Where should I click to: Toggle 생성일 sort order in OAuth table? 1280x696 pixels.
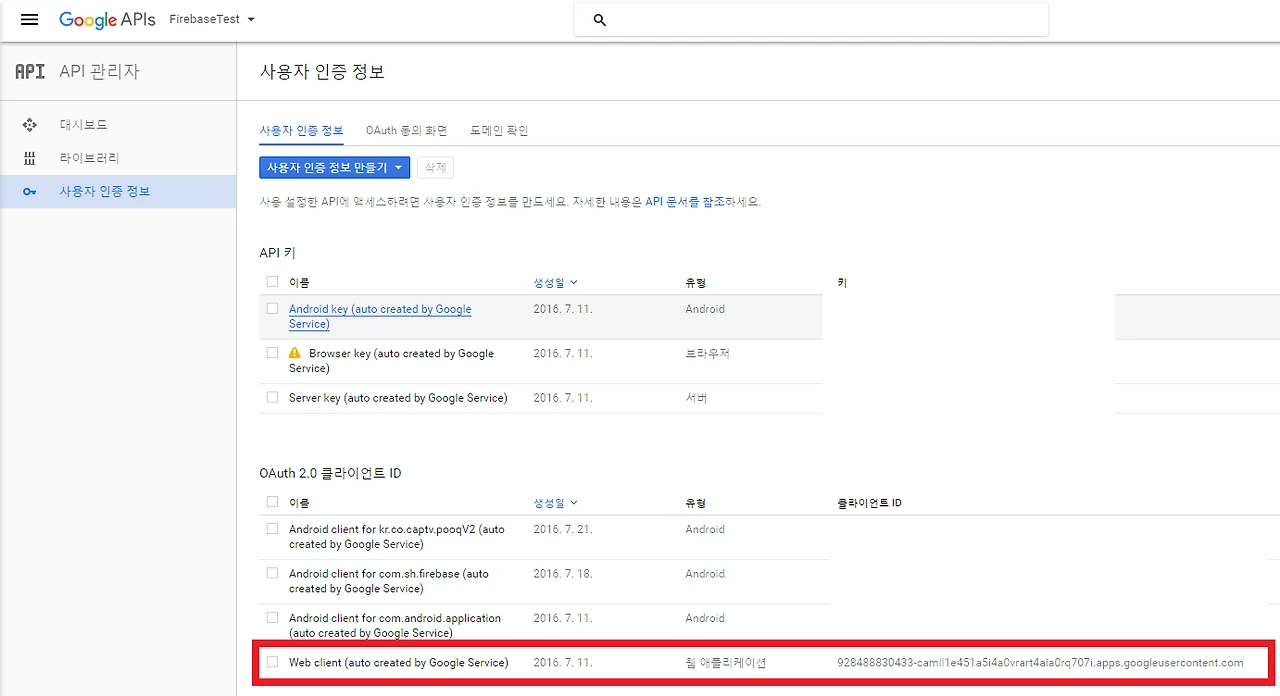coord(556,502)
